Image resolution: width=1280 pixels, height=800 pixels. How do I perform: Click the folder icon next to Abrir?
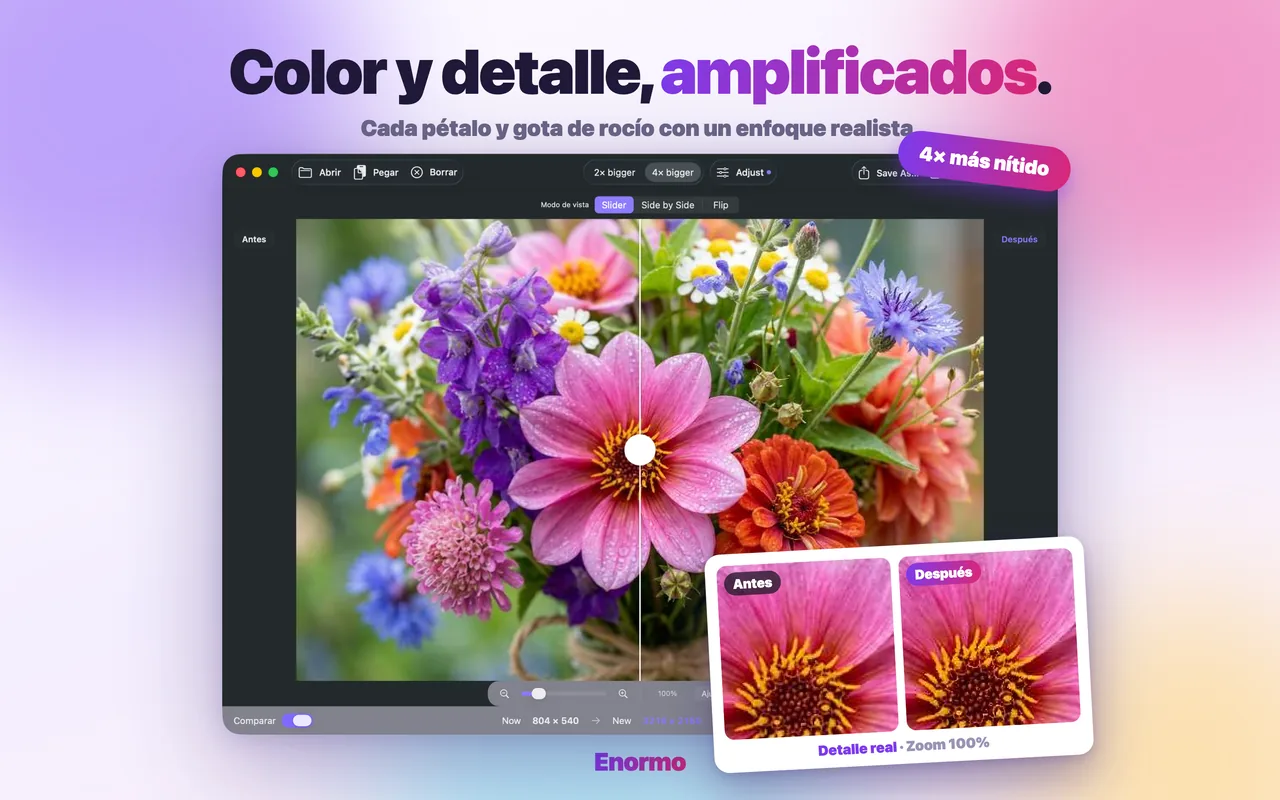[x=305, y=172]
